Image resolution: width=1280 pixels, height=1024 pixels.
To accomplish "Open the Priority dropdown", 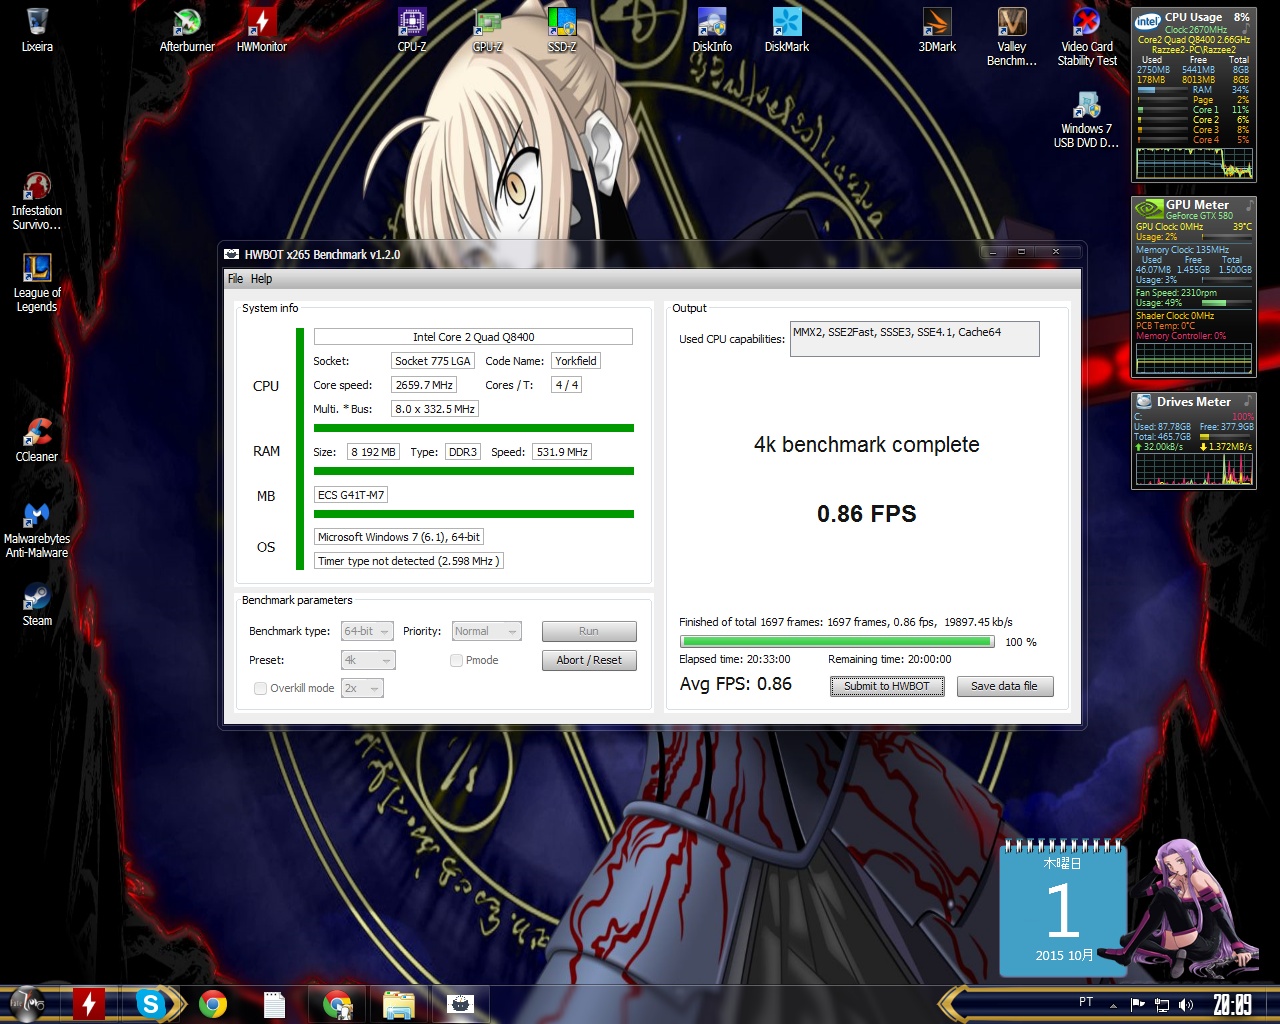I will pyautogui.click(x=487, y=631).
